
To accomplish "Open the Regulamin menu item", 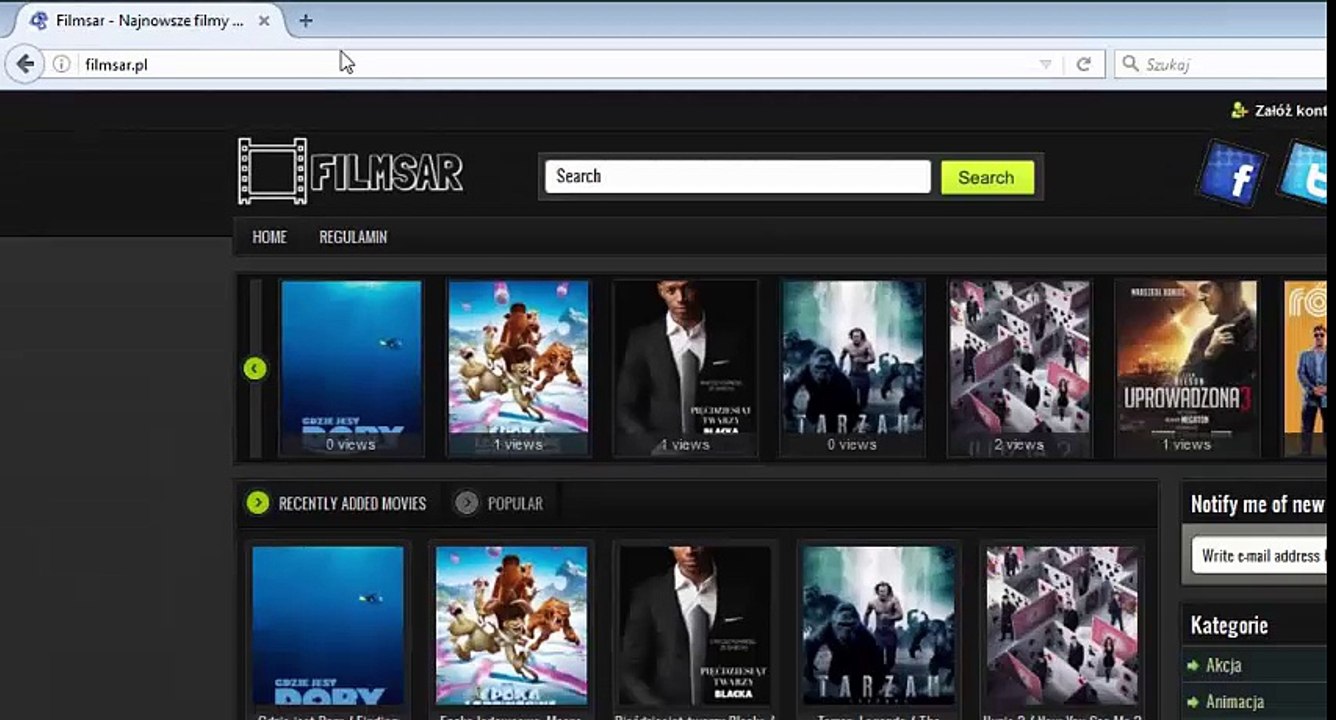I will click(x=353, y=237).
